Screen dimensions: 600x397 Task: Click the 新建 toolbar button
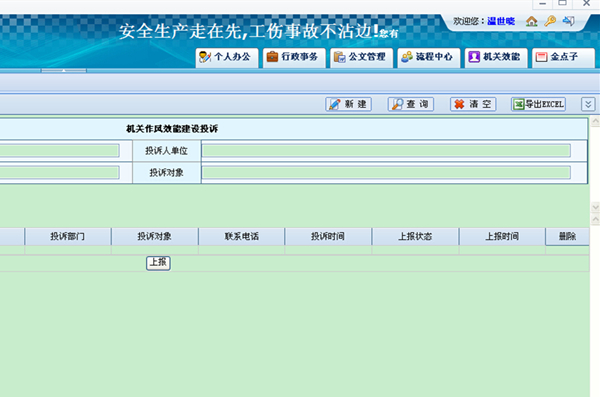[349, 104]
